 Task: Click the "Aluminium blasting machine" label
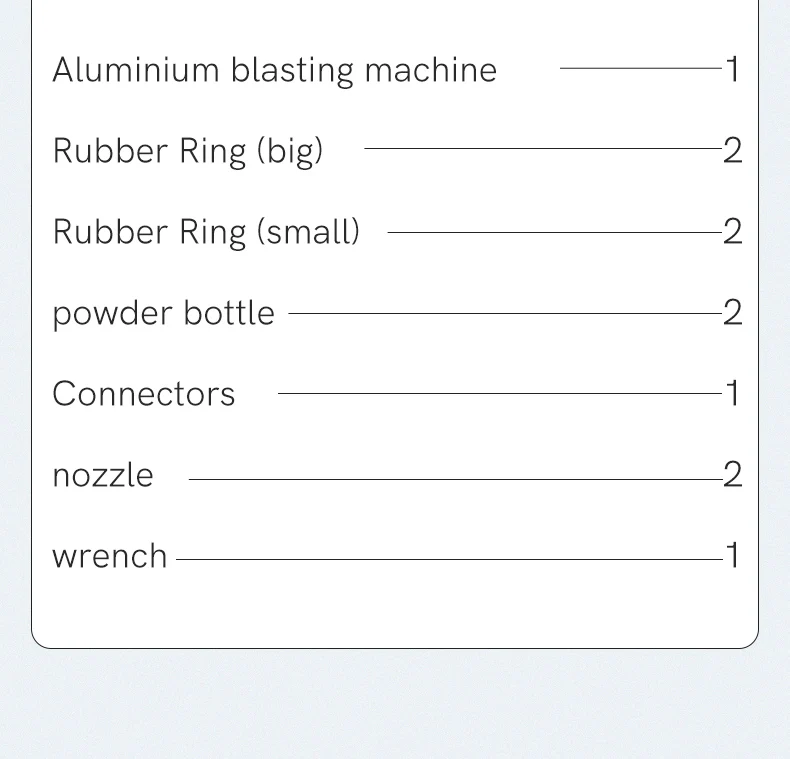[x=274, y=70]
